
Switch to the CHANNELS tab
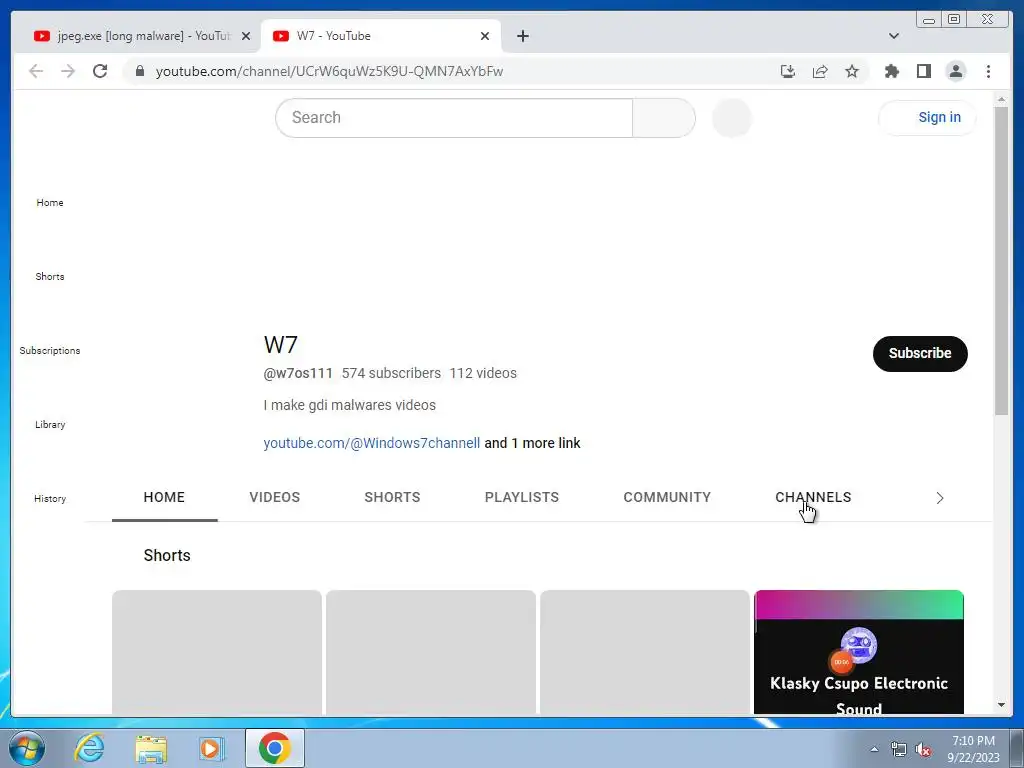[813, 497]
